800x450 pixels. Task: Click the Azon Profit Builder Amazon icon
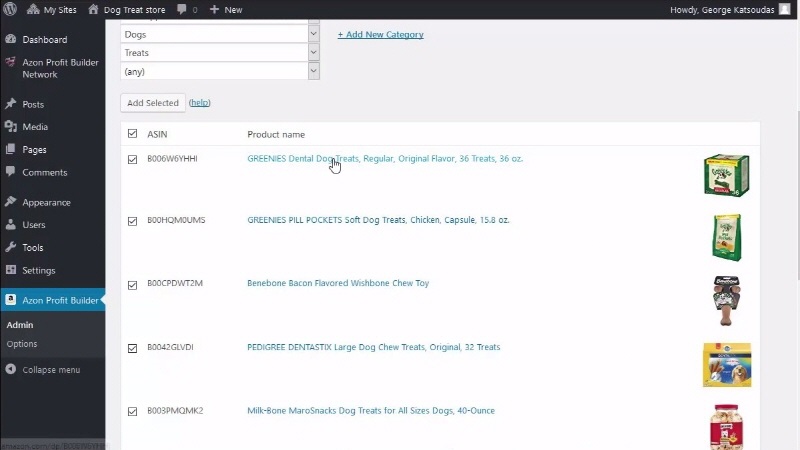[11, 300]
